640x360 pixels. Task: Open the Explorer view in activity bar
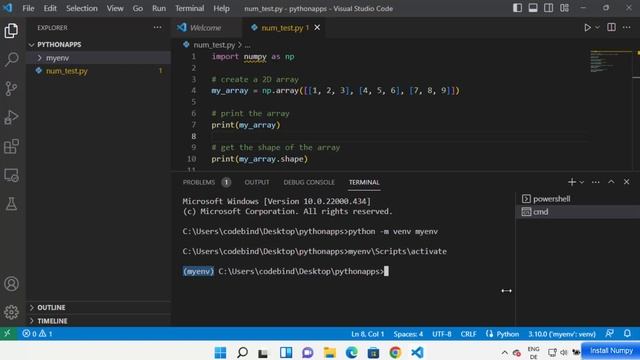[11, 31]
